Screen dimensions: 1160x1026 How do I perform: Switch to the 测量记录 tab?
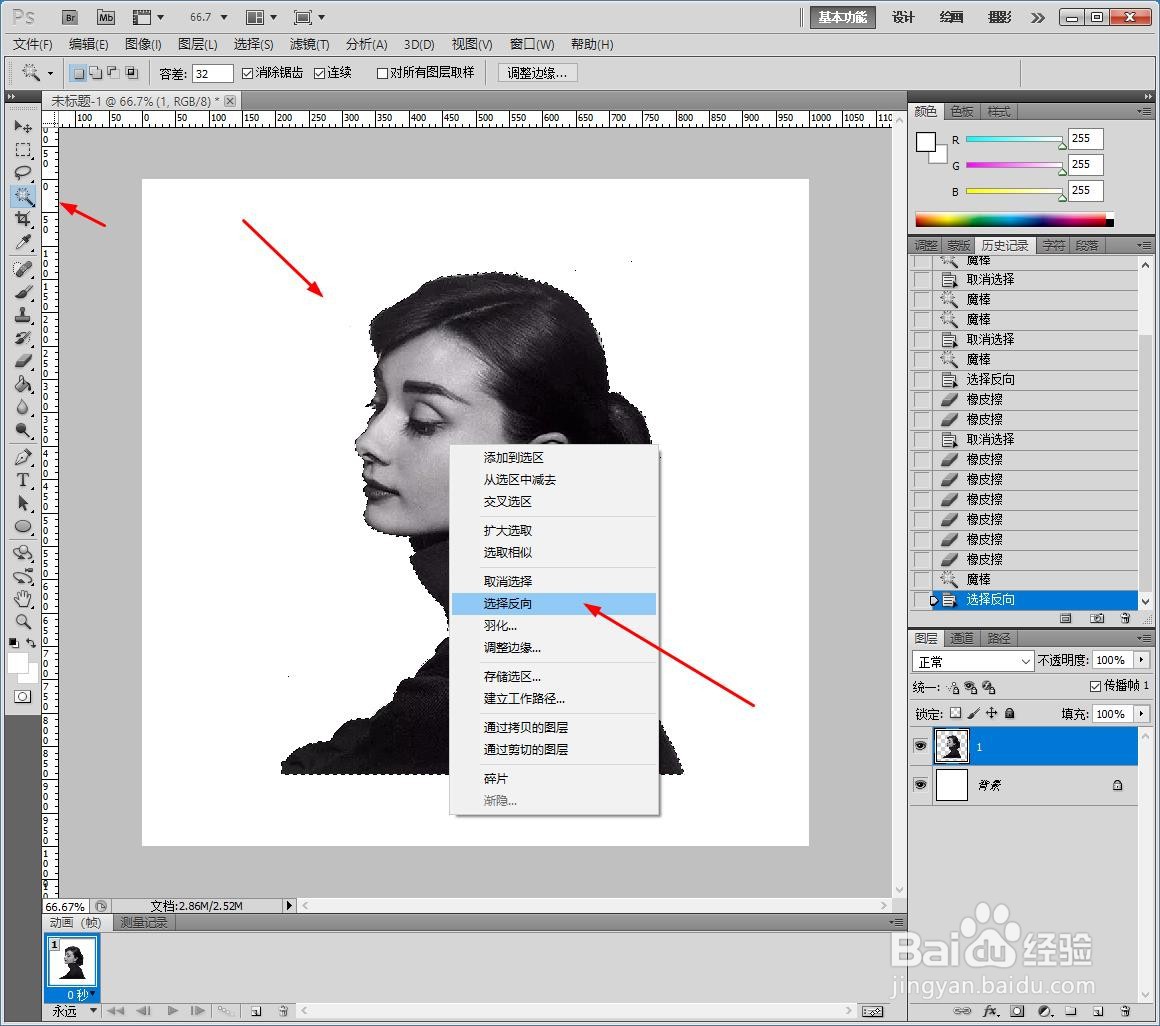(x=144, y=922)
